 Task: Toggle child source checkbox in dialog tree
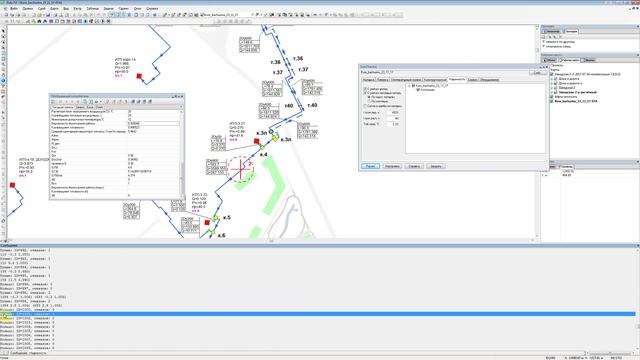pyautogui.click(x=418, y=89)
